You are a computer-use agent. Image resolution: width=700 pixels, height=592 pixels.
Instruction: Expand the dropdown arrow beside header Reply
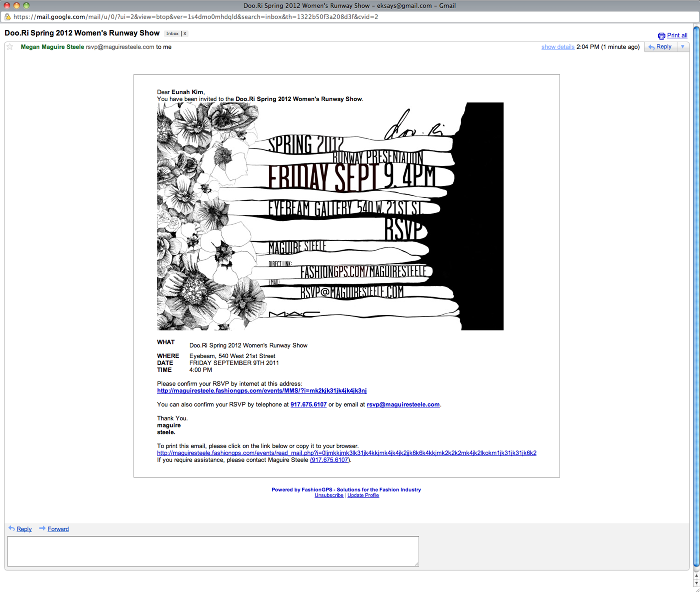(x=682, y=47)
